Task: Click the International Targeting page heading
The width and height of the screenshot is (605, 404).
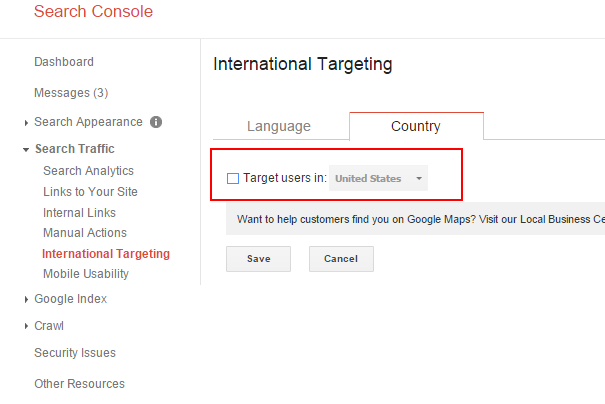Action: click(303, 64)
